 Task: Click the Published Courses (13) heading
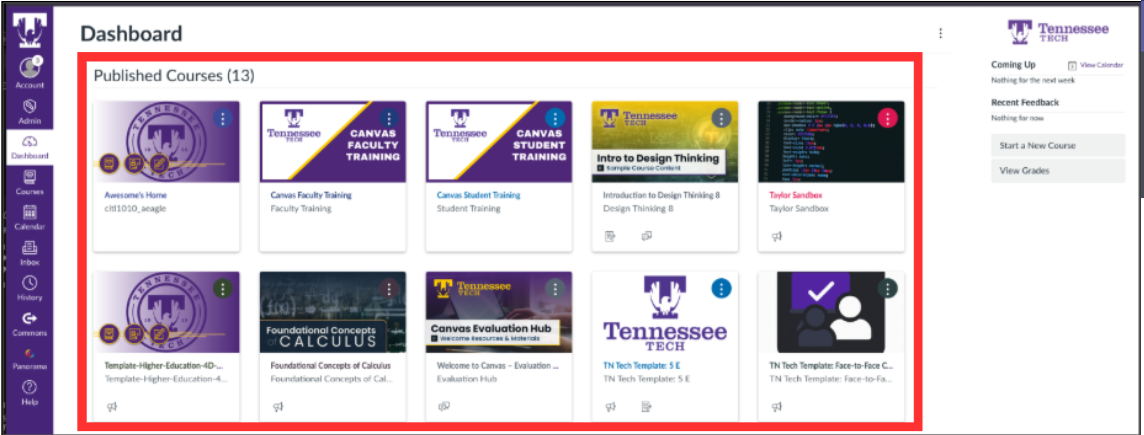click(174, 75)
